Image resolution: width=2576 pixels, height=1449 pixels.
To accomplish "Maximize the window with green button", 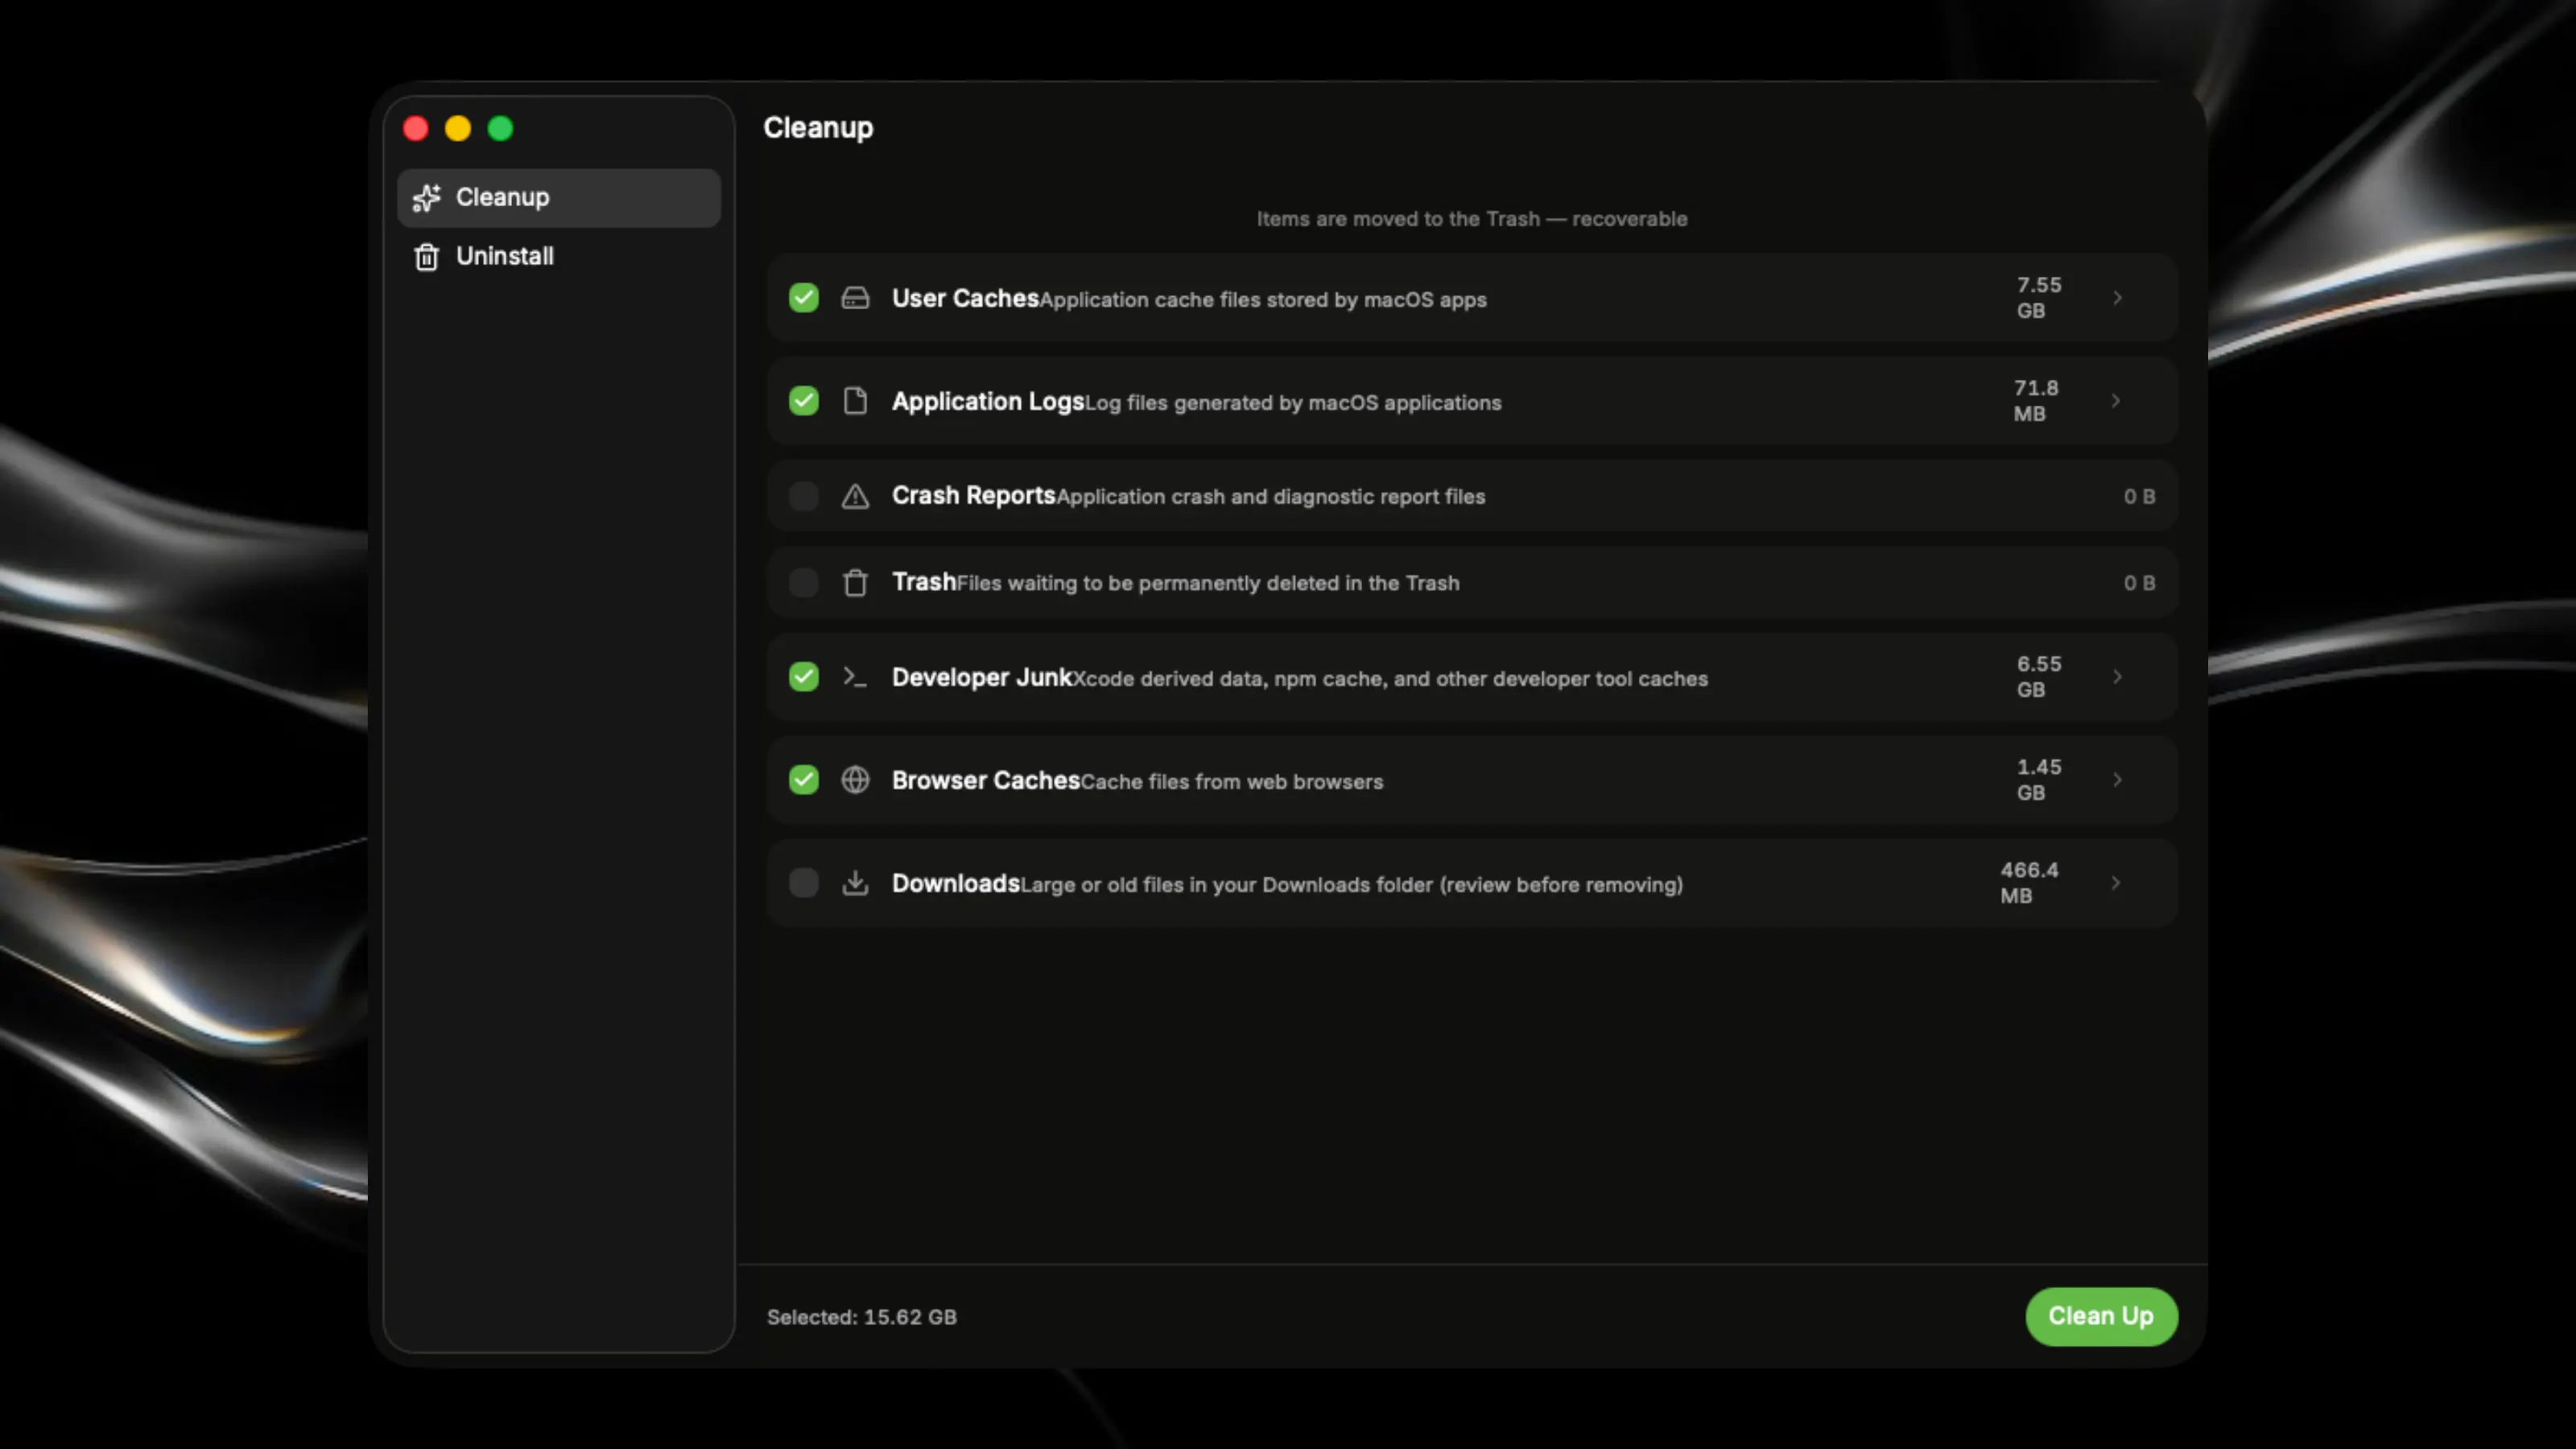I will [x=500, y=129].
